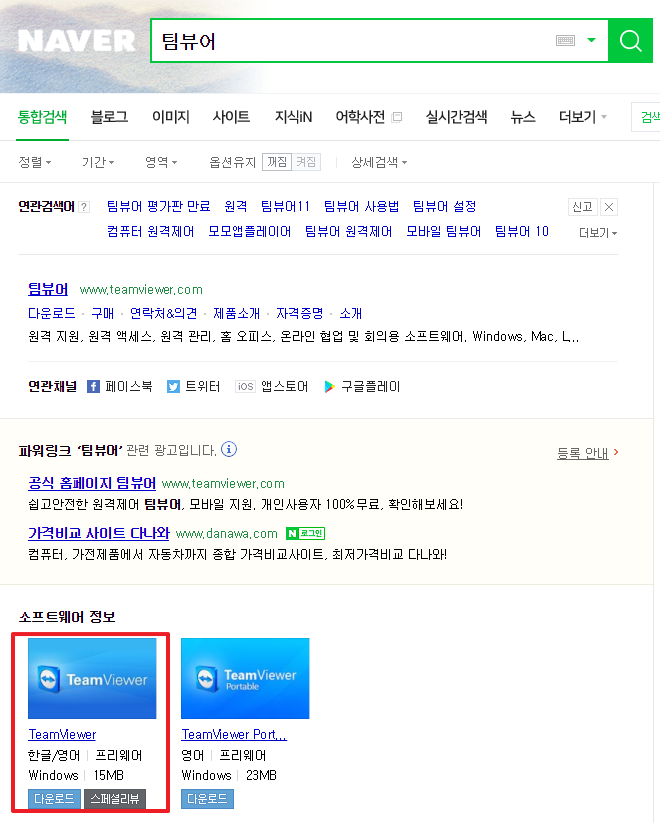The height and width of the screenshot is (823, 660).
Task: Click related search 팀뷰어11
Action: click(x=285, y=206)
